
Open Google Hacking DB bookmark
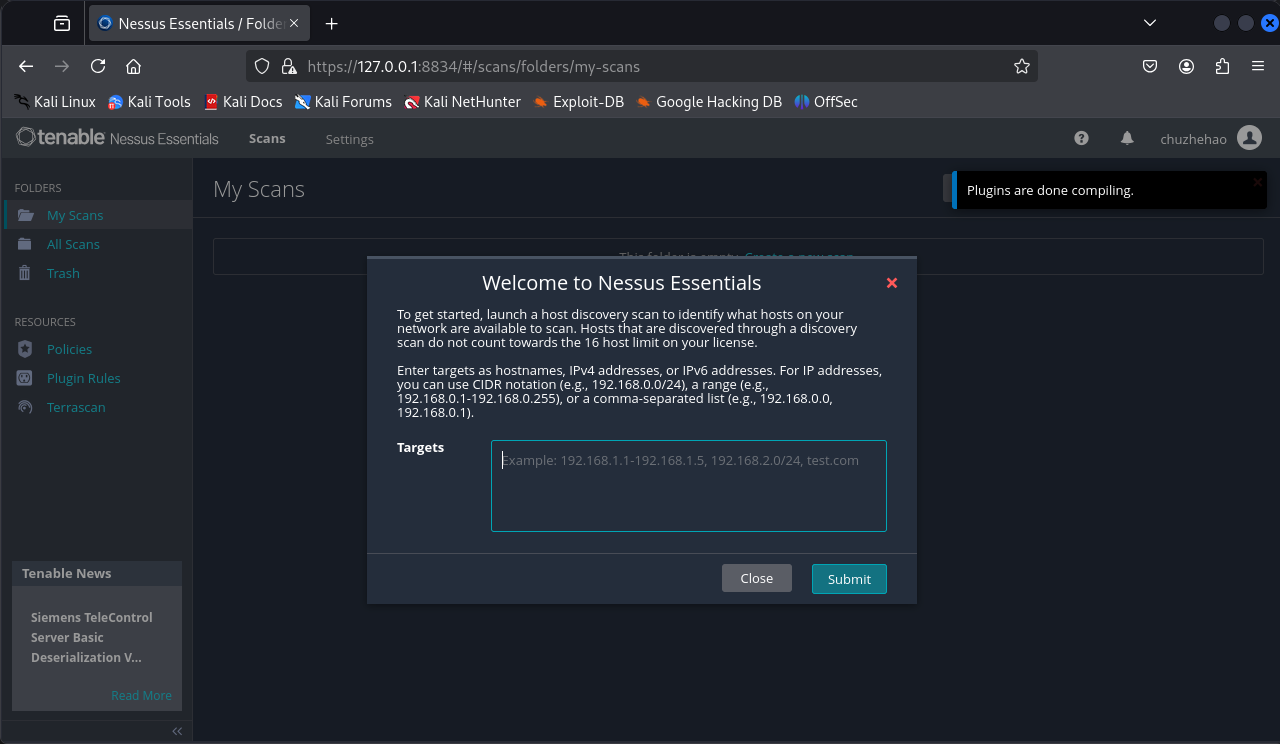pyautogui.click(x=709, y=102)
